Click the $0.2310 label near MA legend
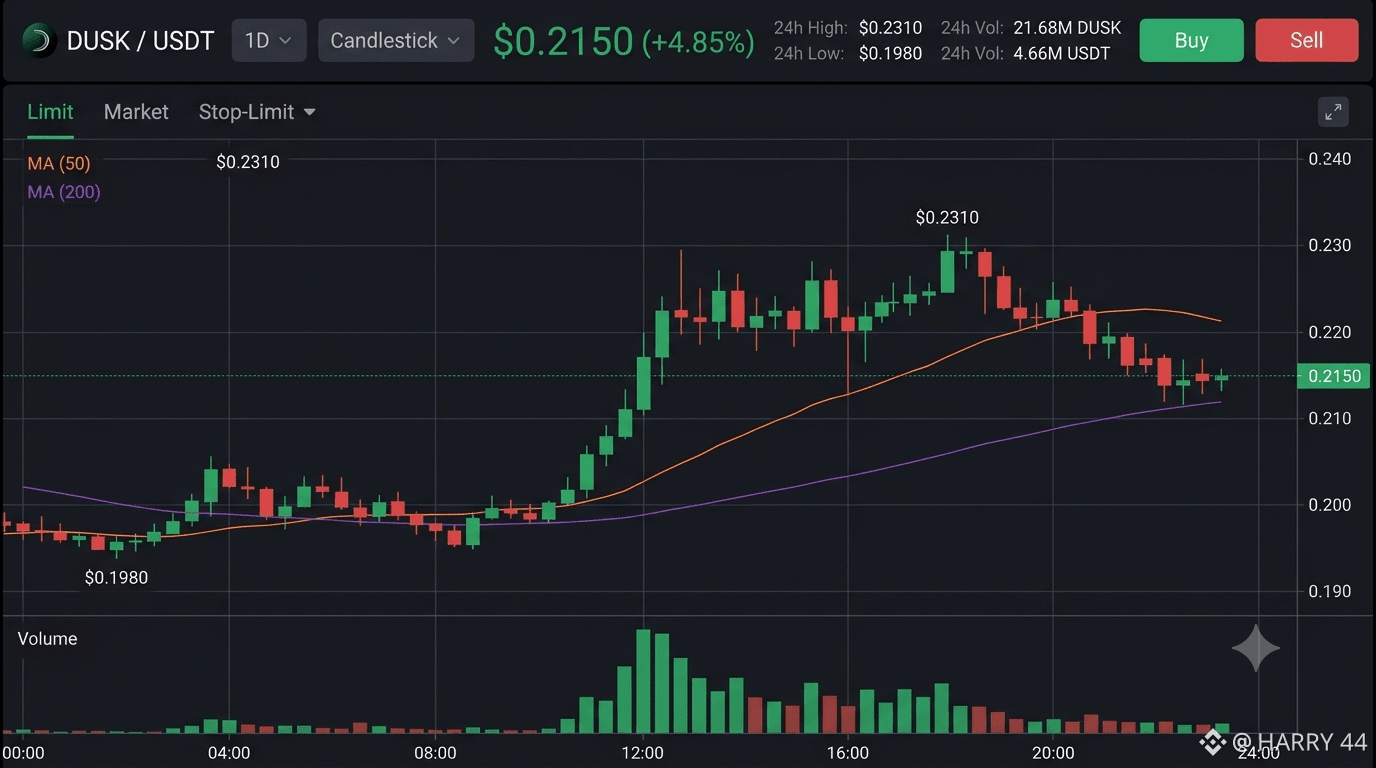 pyautogui.click(x=248, y=162)
